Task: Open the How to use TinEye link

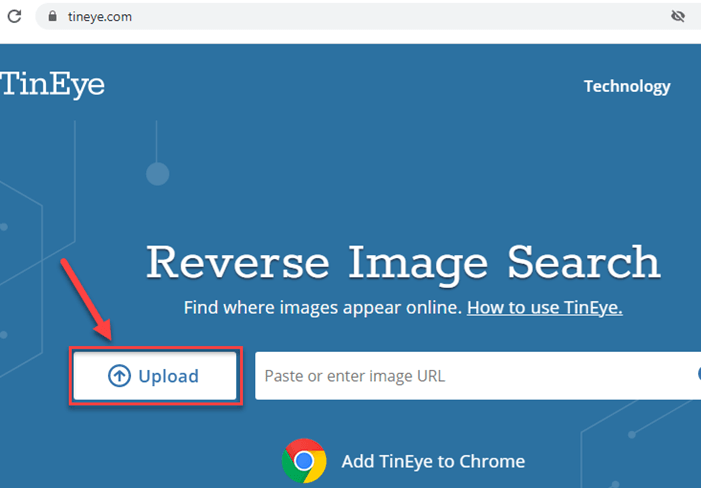Action: (545, 307)
